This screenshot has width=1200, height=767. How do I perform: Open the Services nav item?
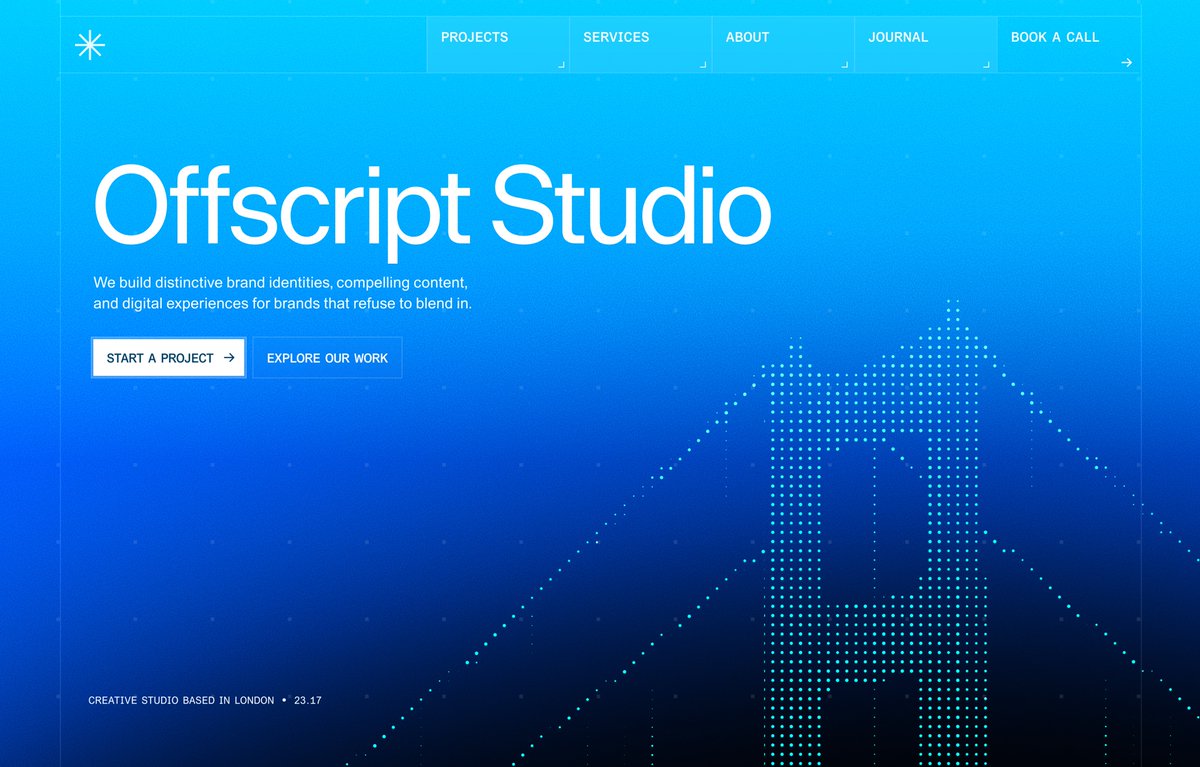pyautogui.click(x=640, y=45)
